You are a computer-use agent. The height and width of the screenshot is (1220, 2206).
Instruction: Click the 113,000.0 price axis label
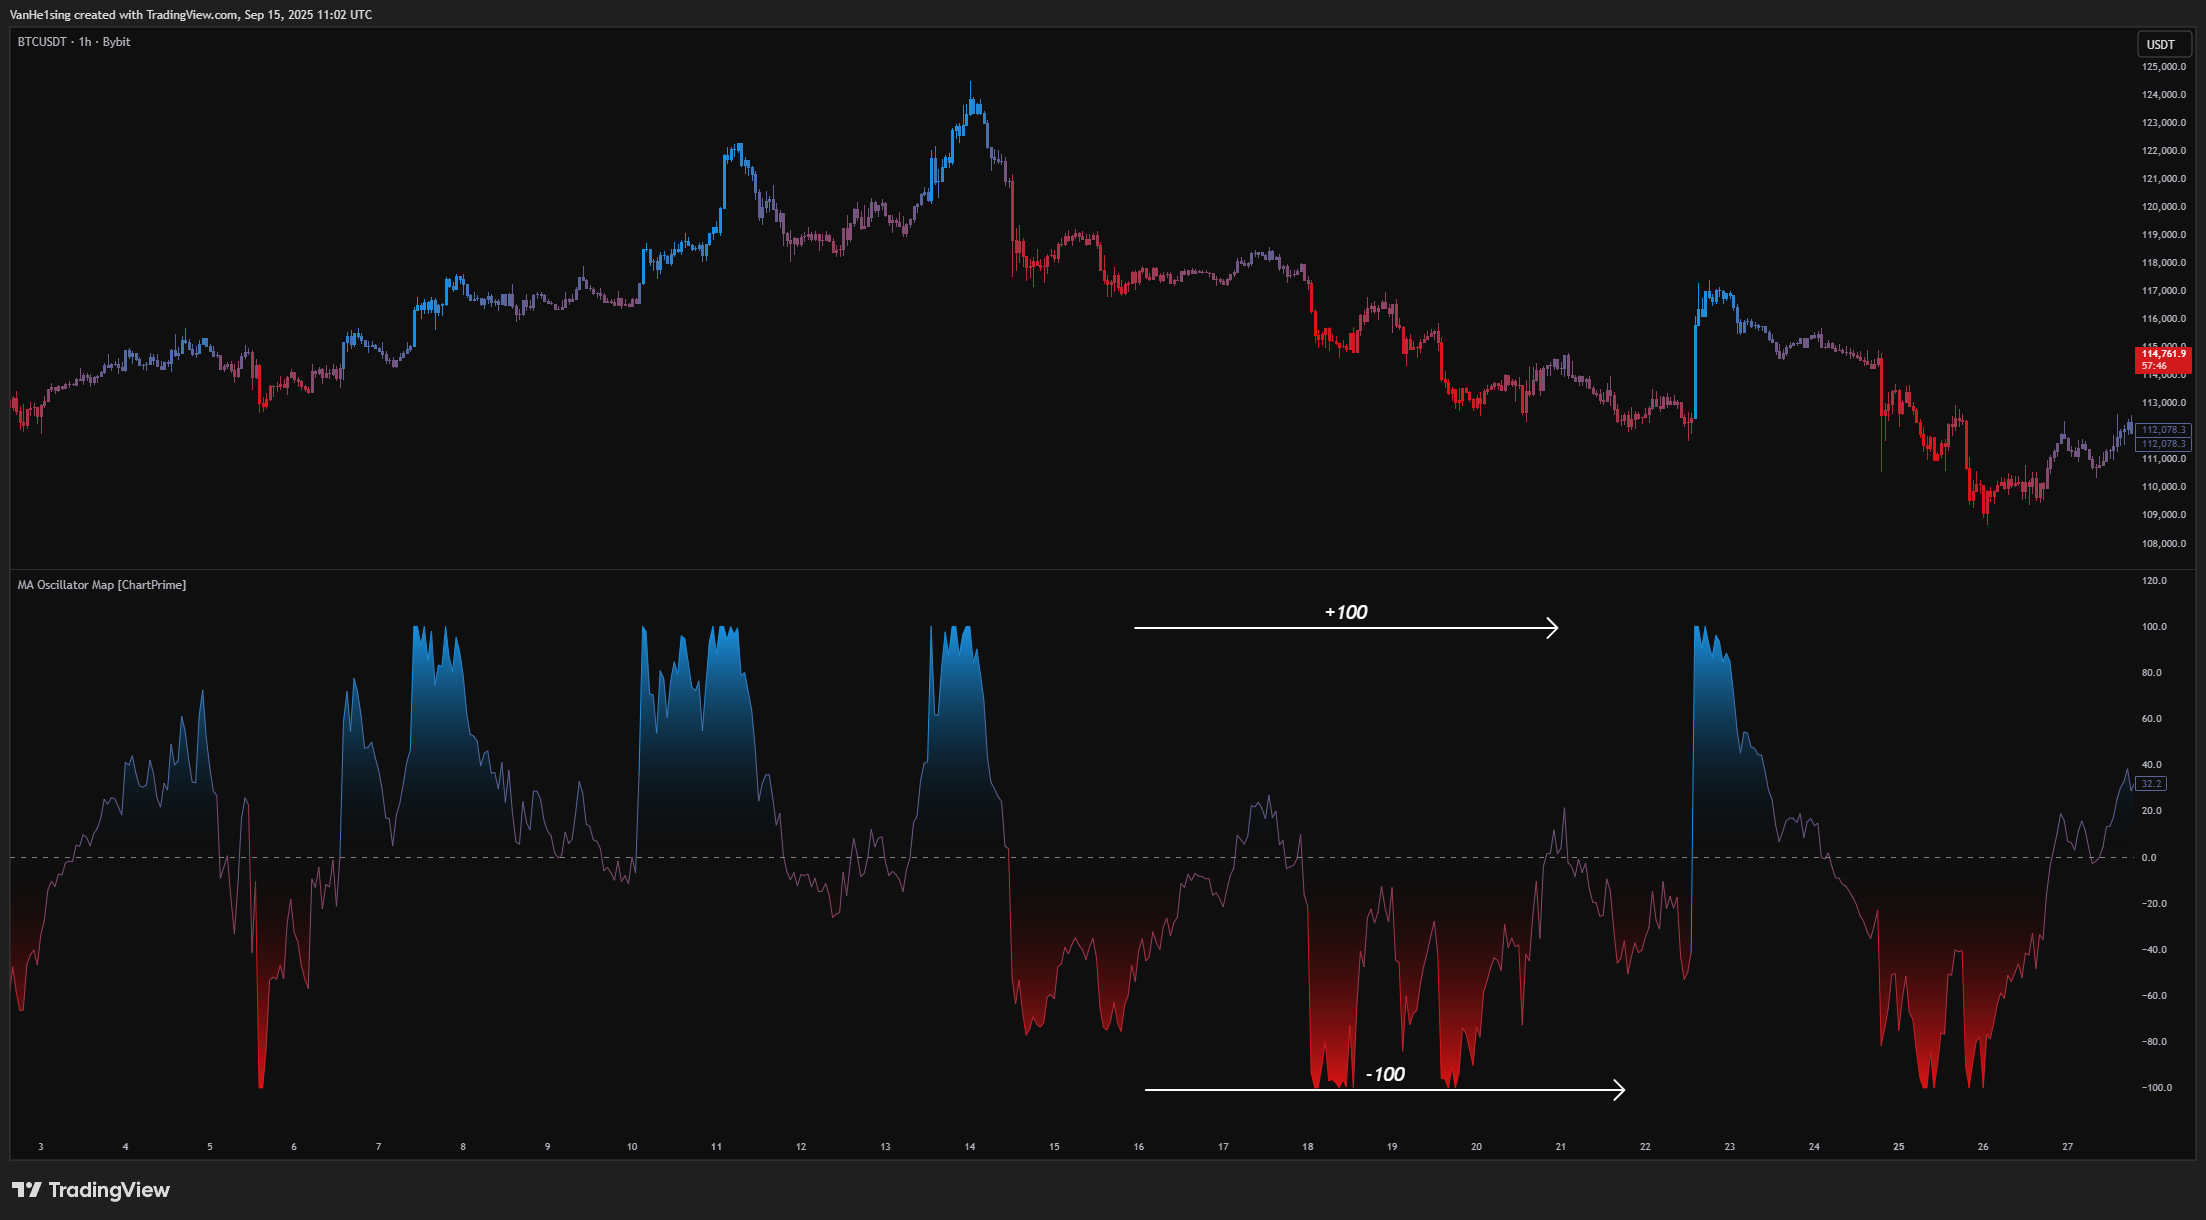click(x=2164, y=403)
